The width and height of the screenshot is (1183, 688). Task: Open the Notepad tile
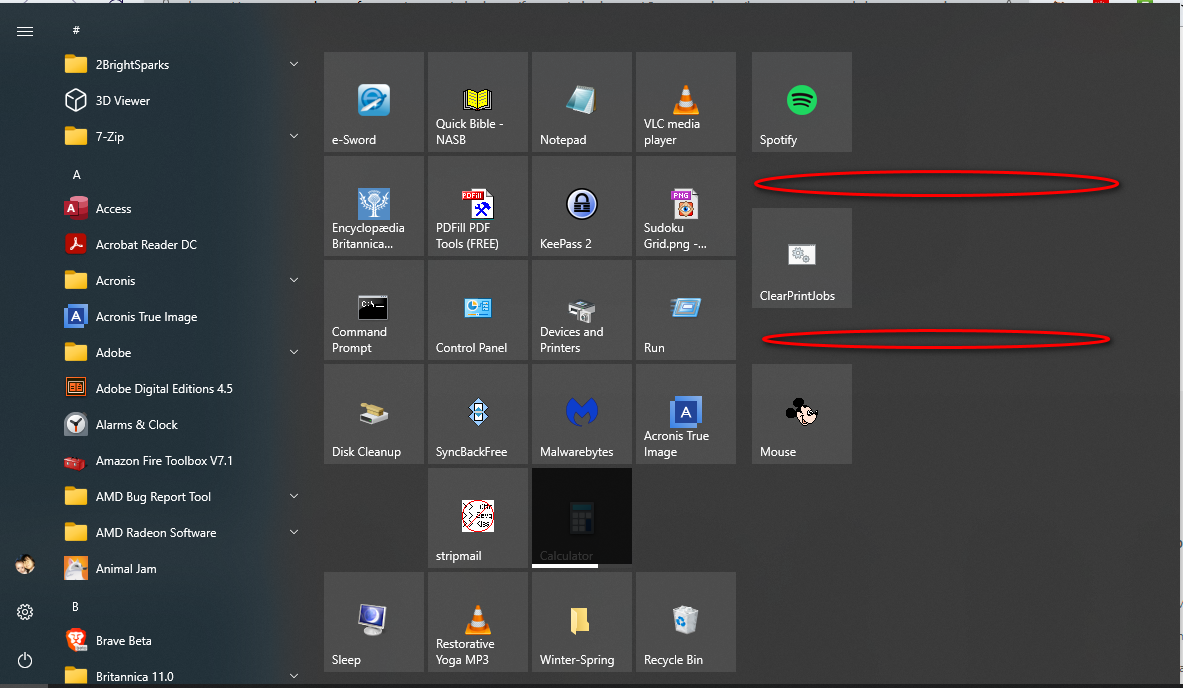[582, 102]
